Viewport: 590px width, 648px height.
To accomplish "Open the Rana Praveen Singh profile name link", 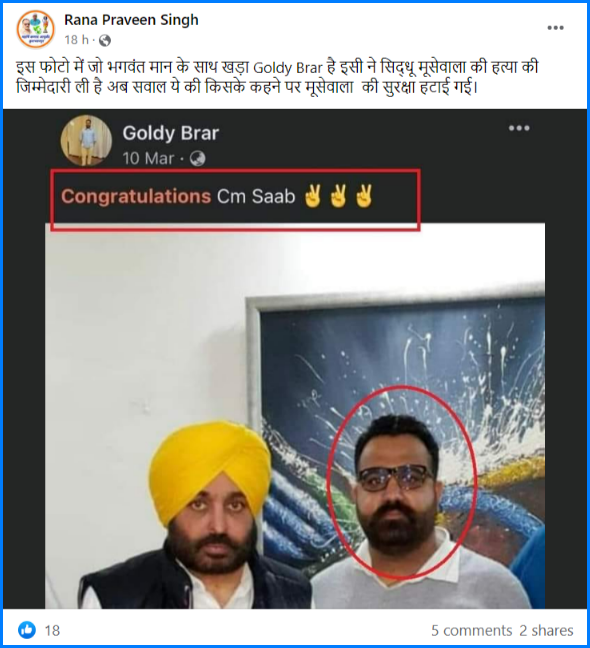I will pos(131,20).
